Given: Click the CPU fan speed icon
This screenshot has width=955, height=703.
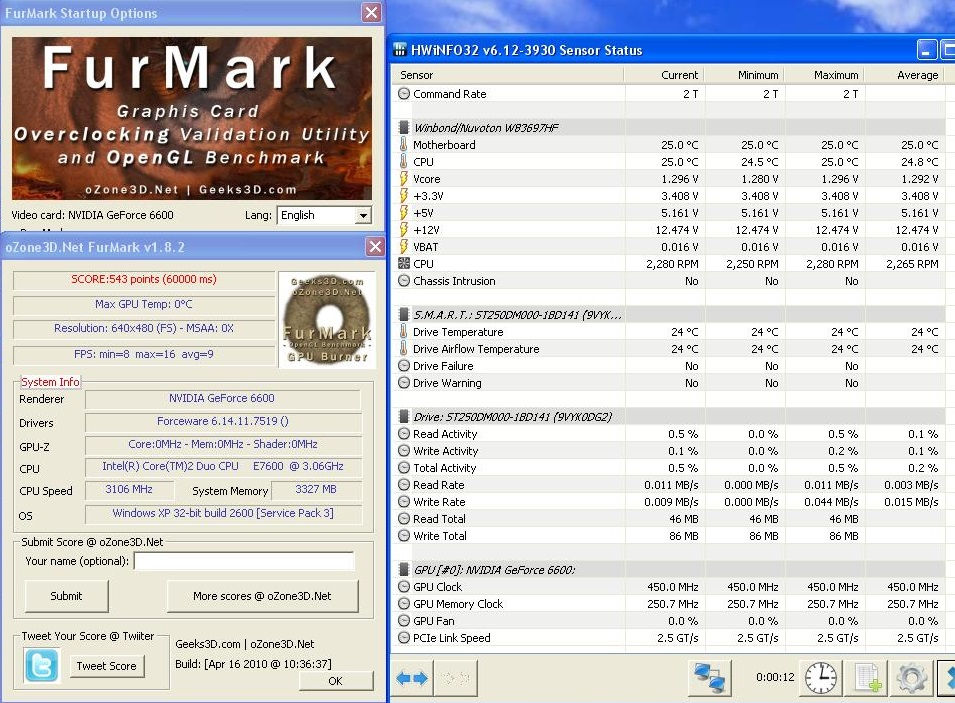Looking at the screenshot, I should click(x=406, y=263).
